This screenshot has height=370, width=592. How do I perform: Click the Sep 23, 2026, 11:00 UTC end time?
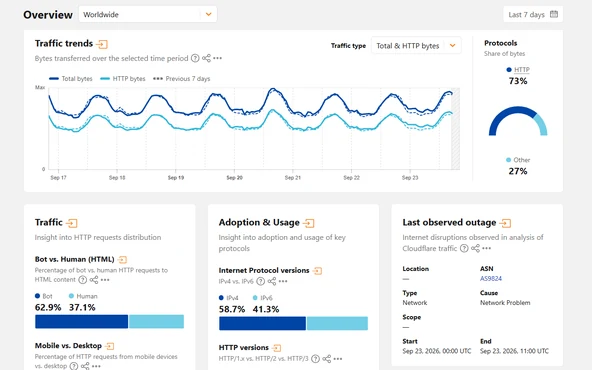[x=514, y=351]
